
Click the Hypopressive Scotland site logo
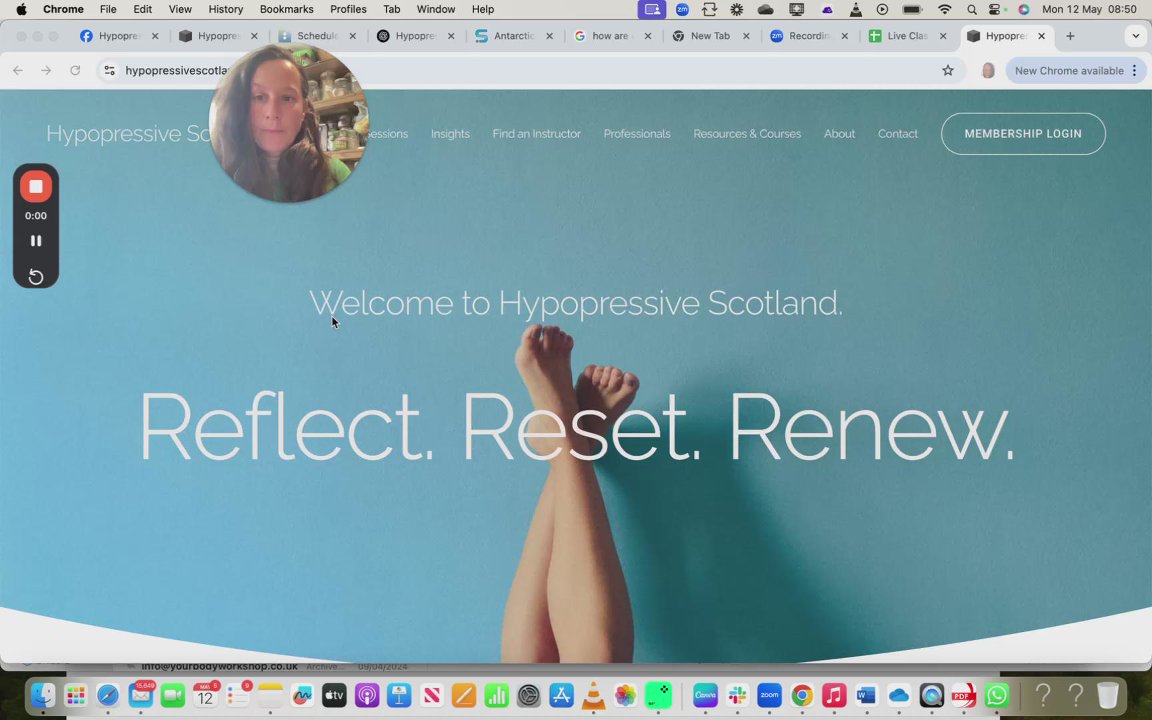point(129,134)
